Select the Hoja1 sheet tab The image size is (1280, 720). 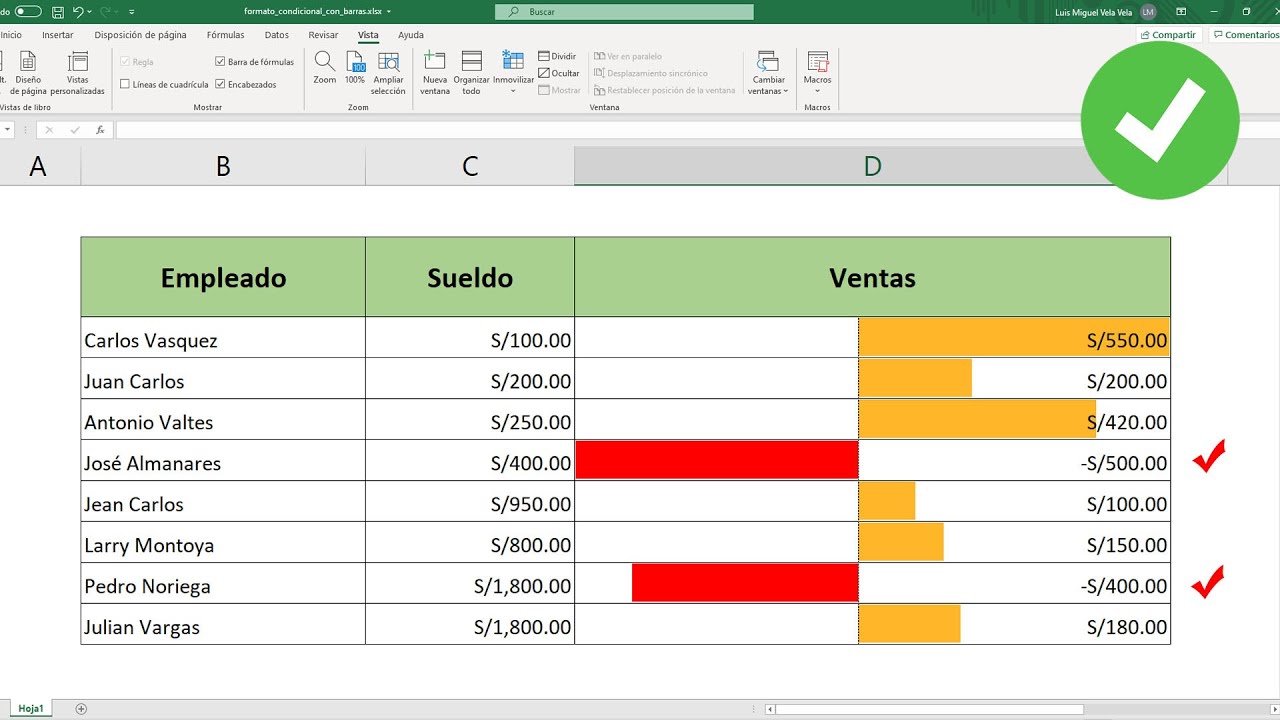(x=31, y=708)
